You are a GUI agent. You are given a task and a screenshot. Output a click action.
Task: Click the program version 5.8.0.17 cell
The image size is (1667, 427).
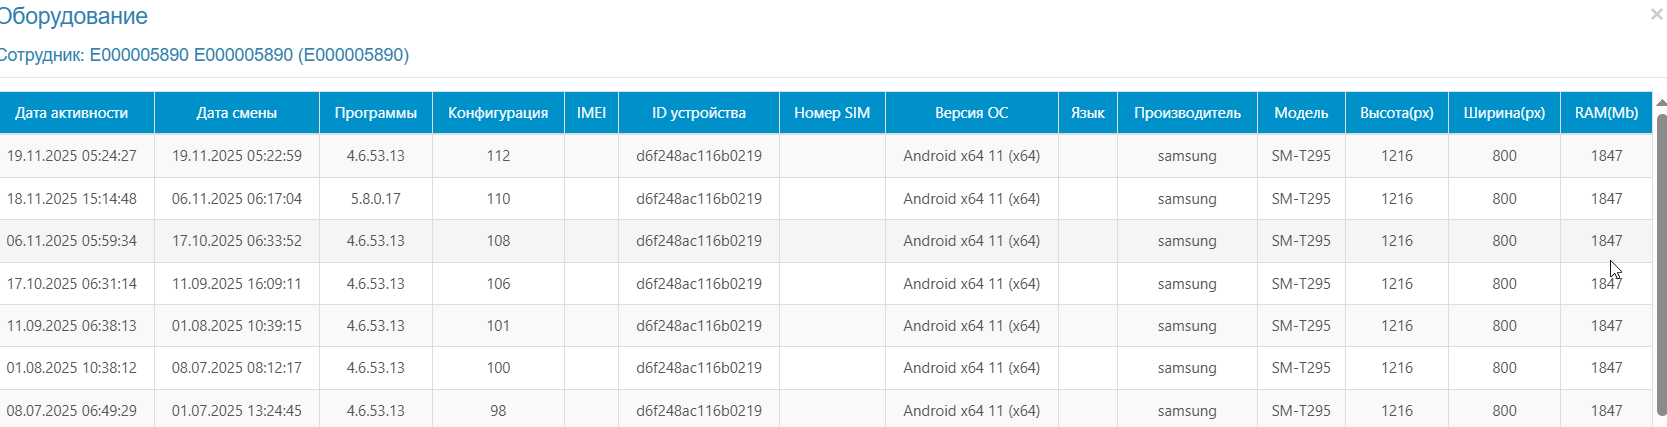coord(376,199)
